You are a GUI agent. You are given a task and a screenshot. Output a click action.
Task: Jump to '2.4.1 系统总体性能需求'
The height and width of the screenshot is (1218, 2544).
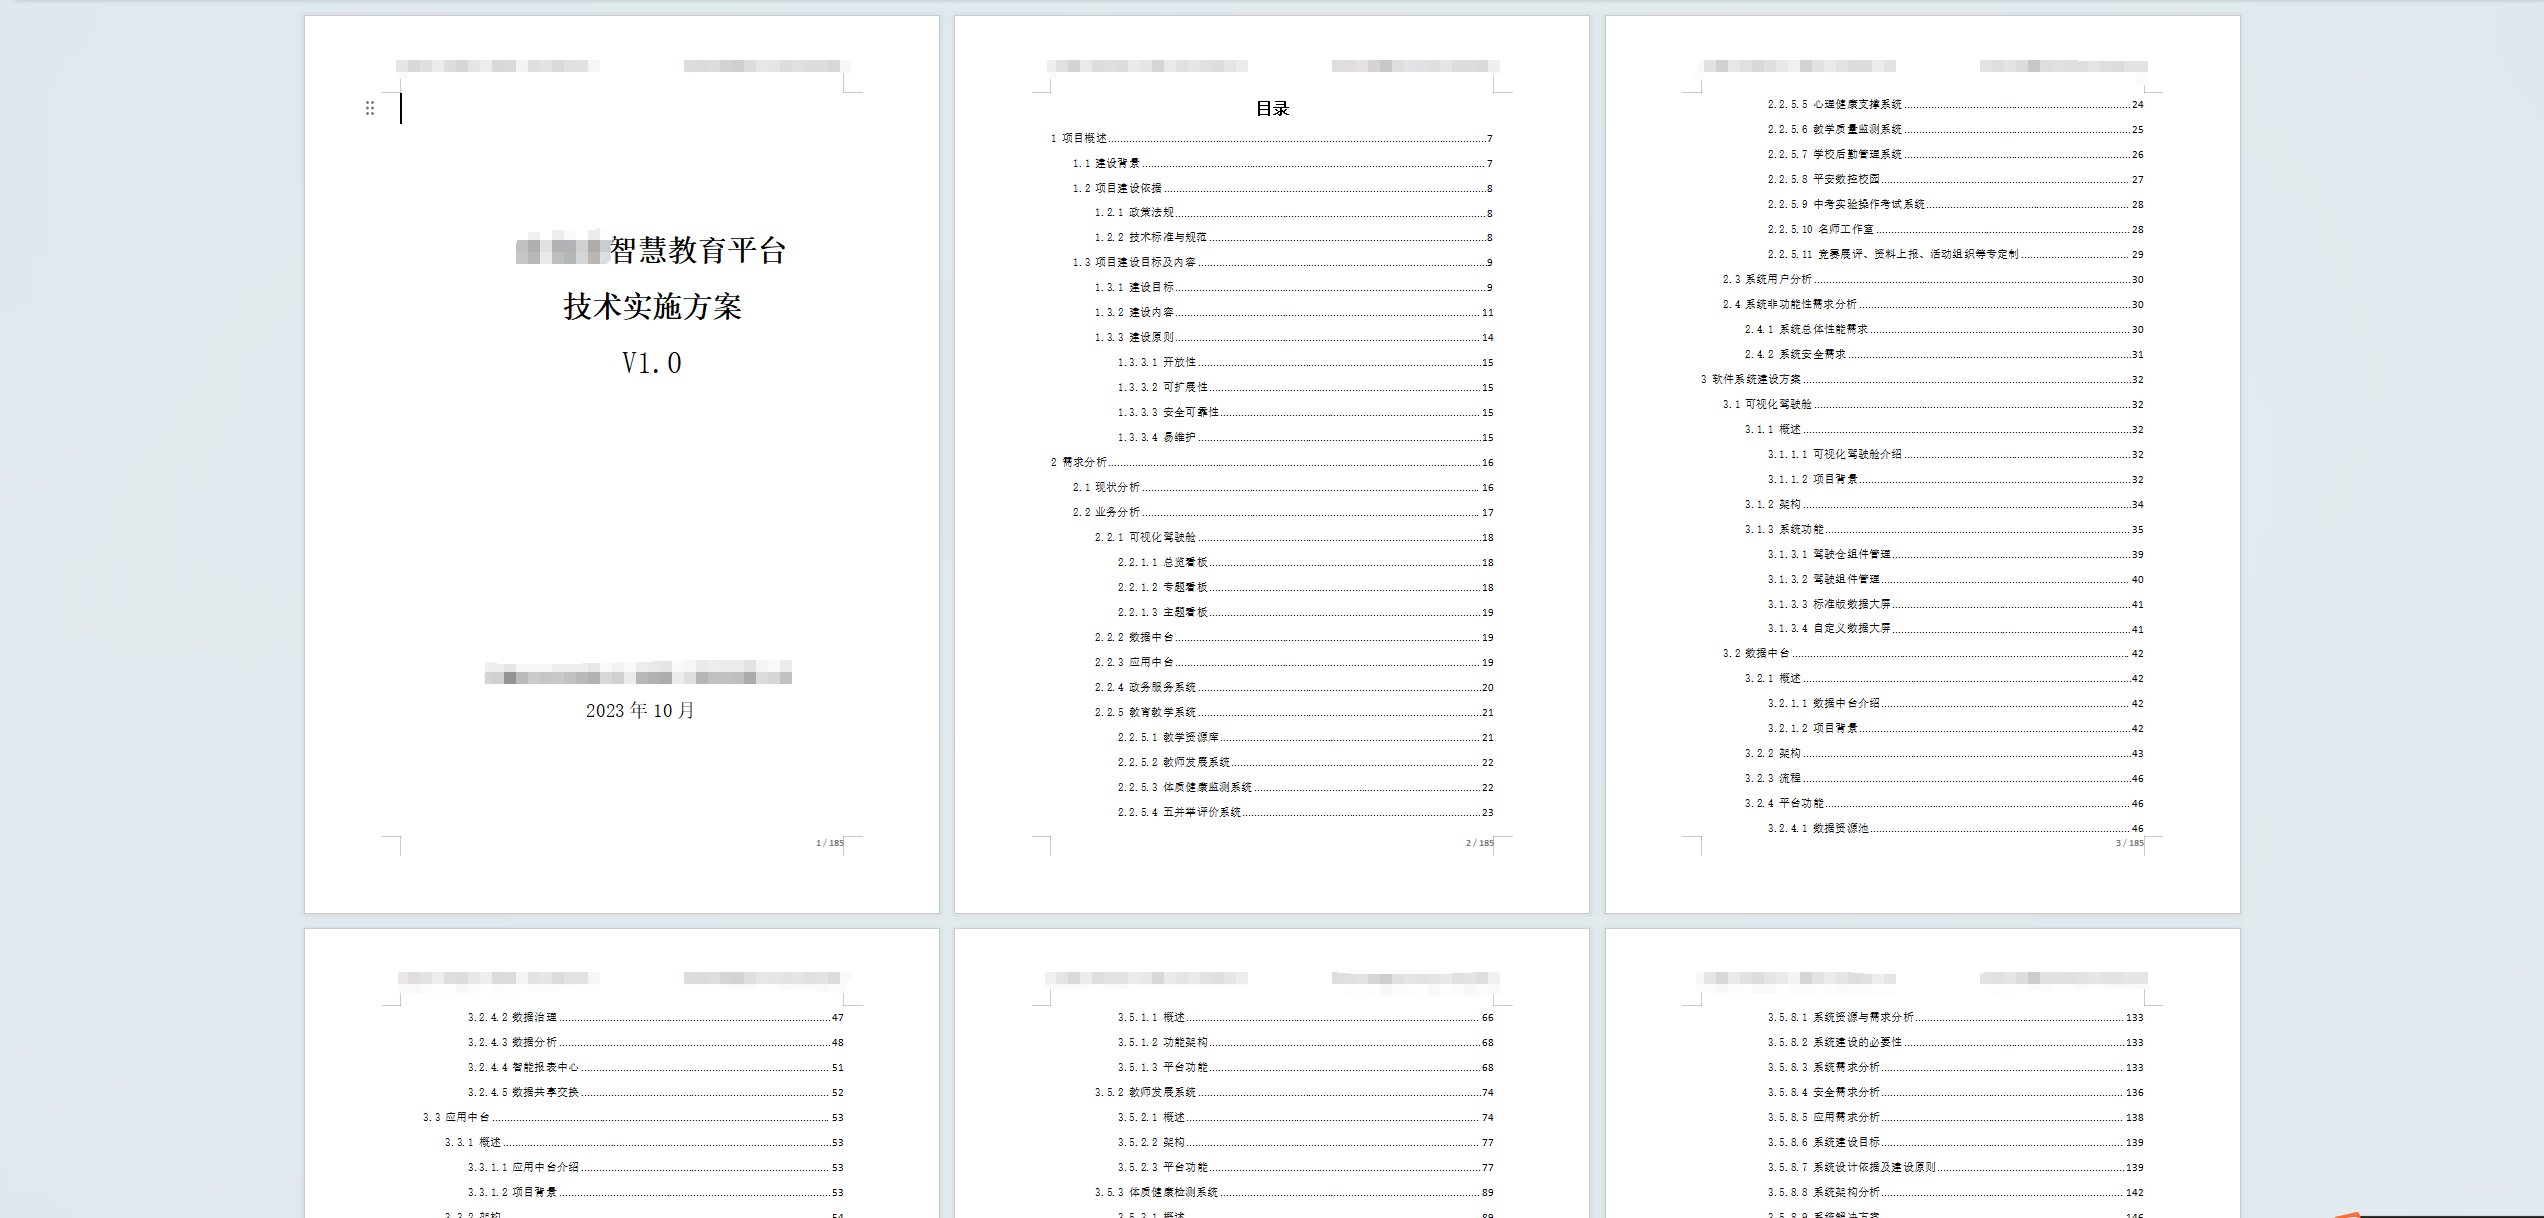pos(1944,330)
